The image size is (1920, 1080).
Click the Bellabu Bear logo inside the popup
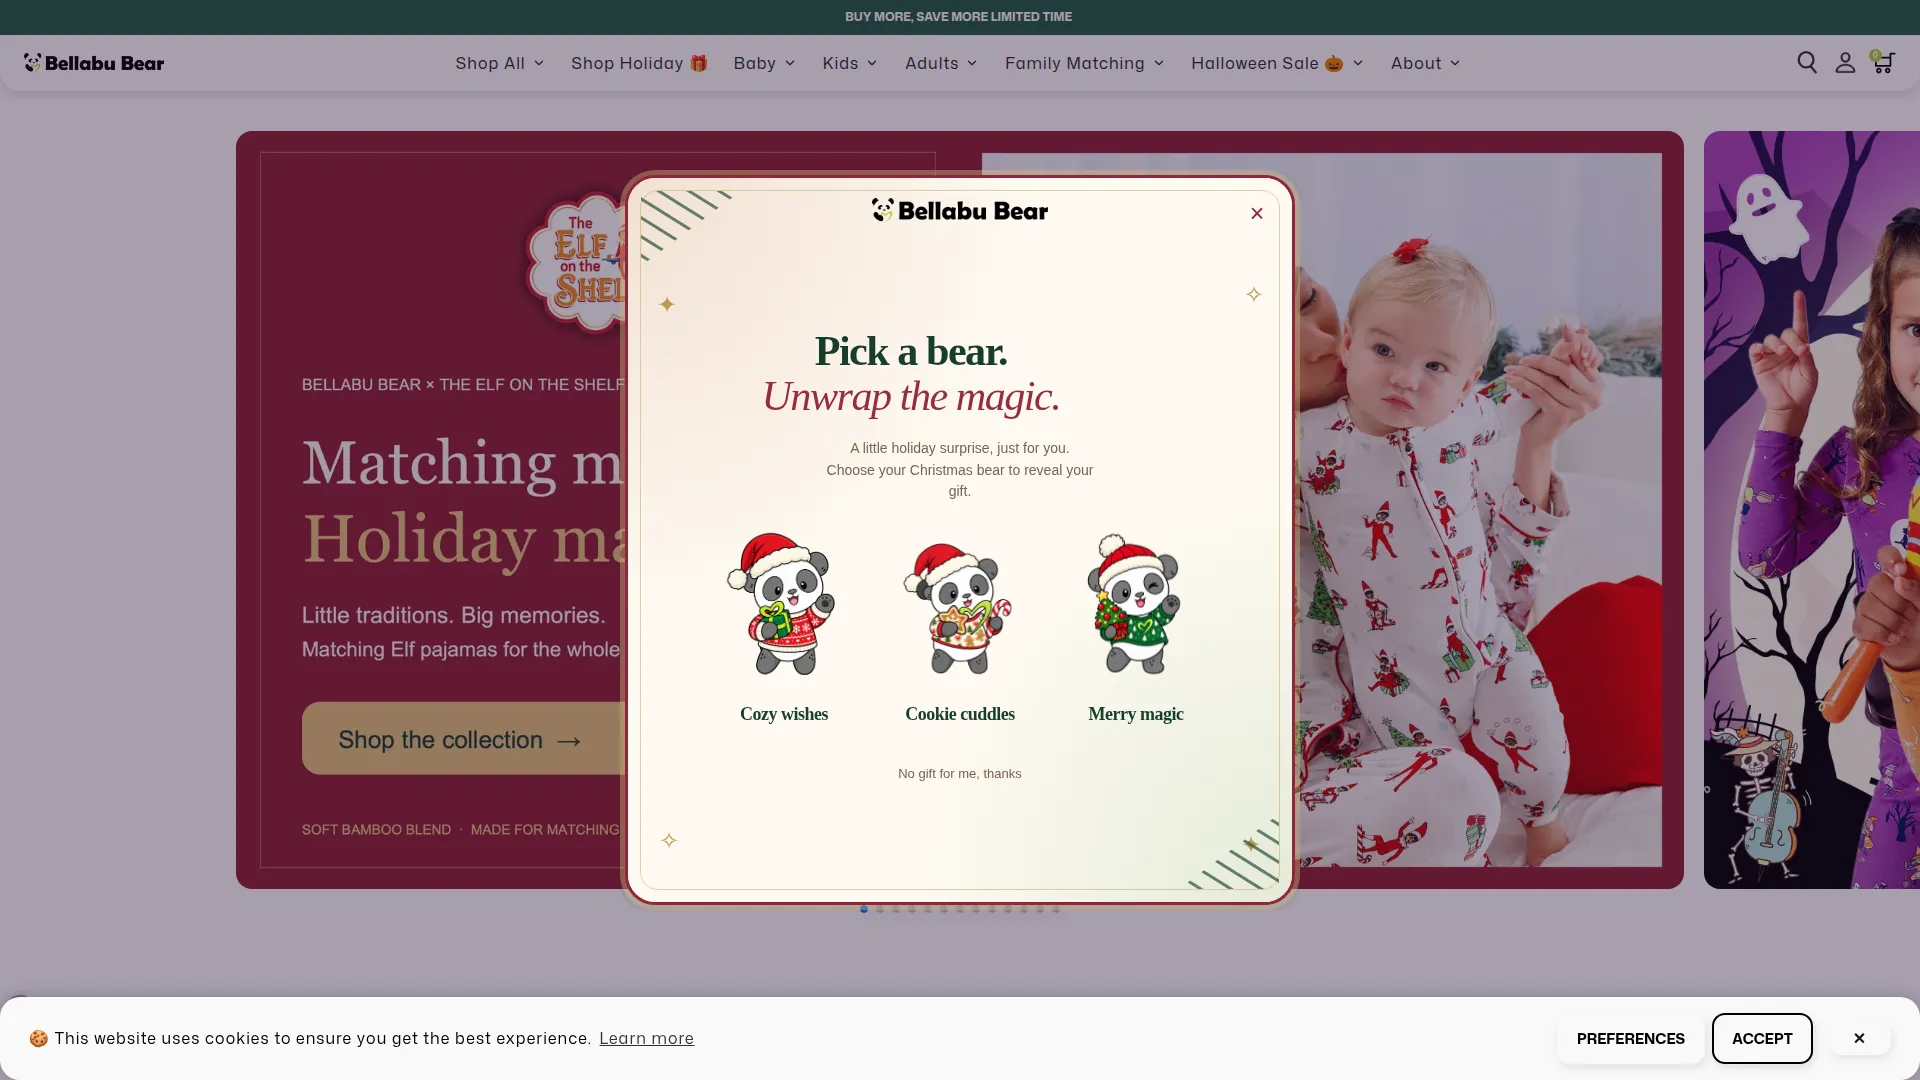(960, 210)
